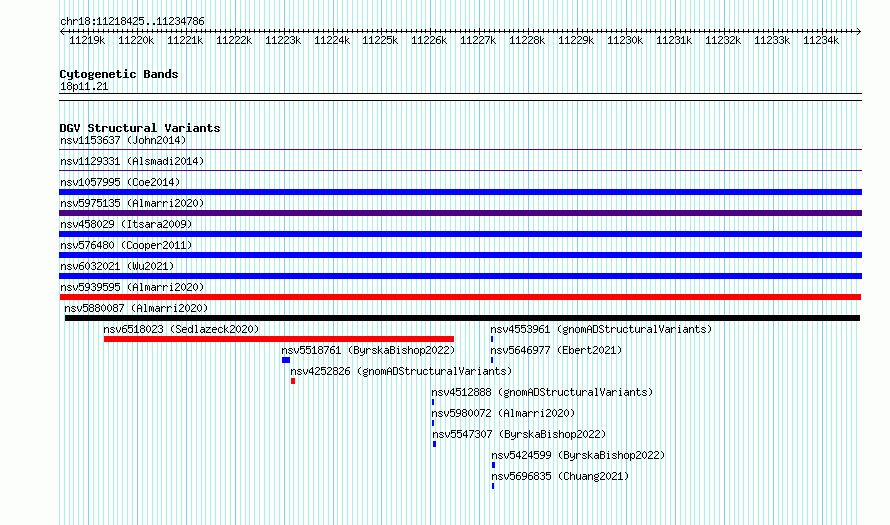Select the nsv6032021 (Wu2021) label
Screen dimensions: 890x525
click(x=117, y=266)
